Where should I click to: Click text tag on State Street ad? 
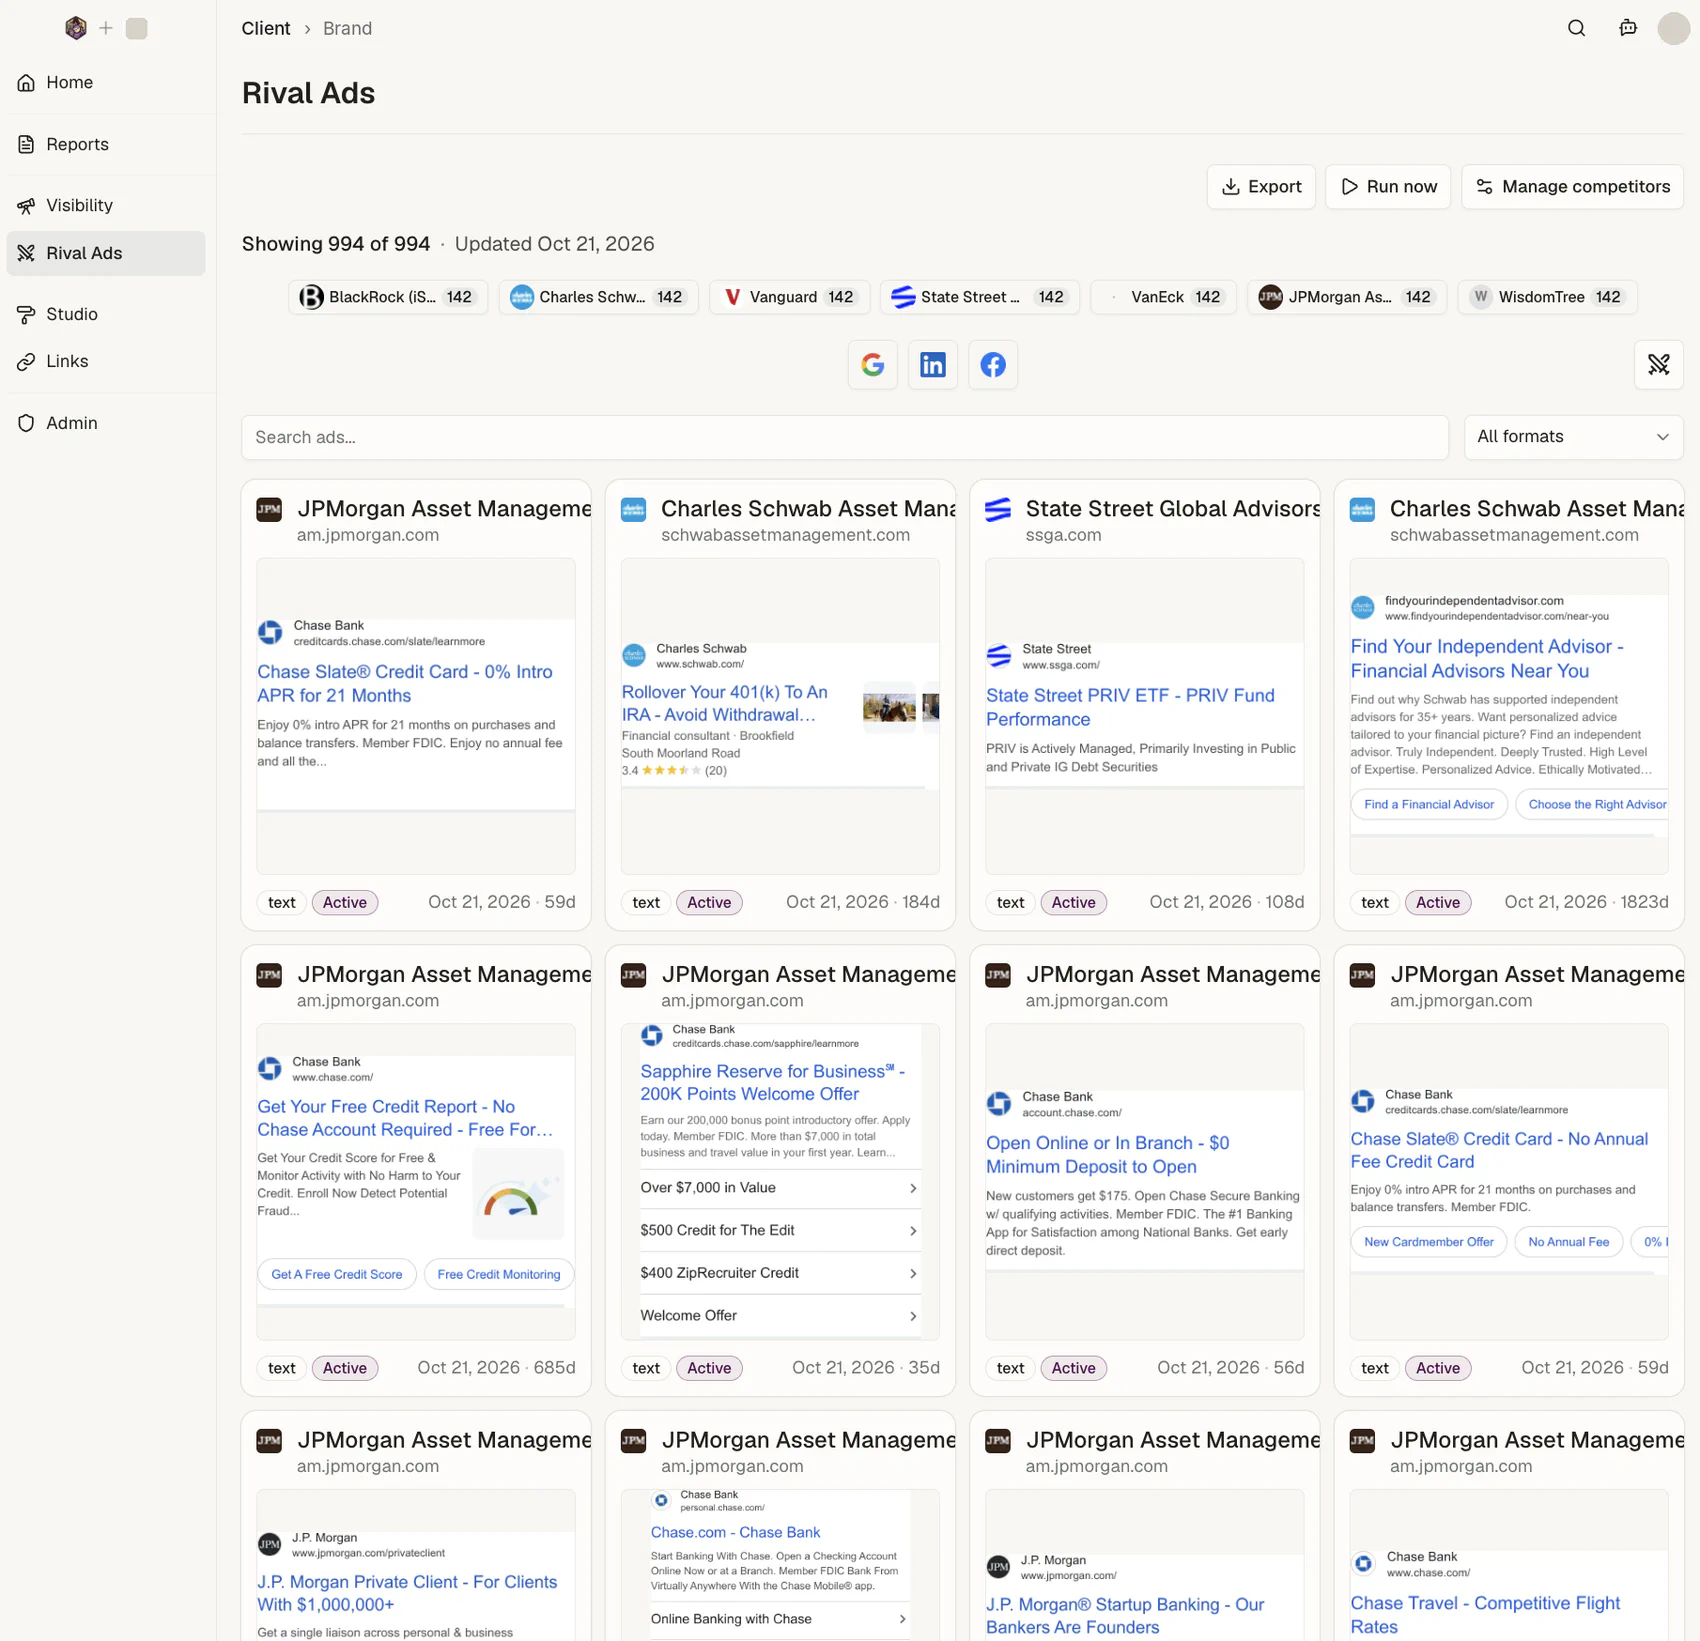click(1010, 902)
